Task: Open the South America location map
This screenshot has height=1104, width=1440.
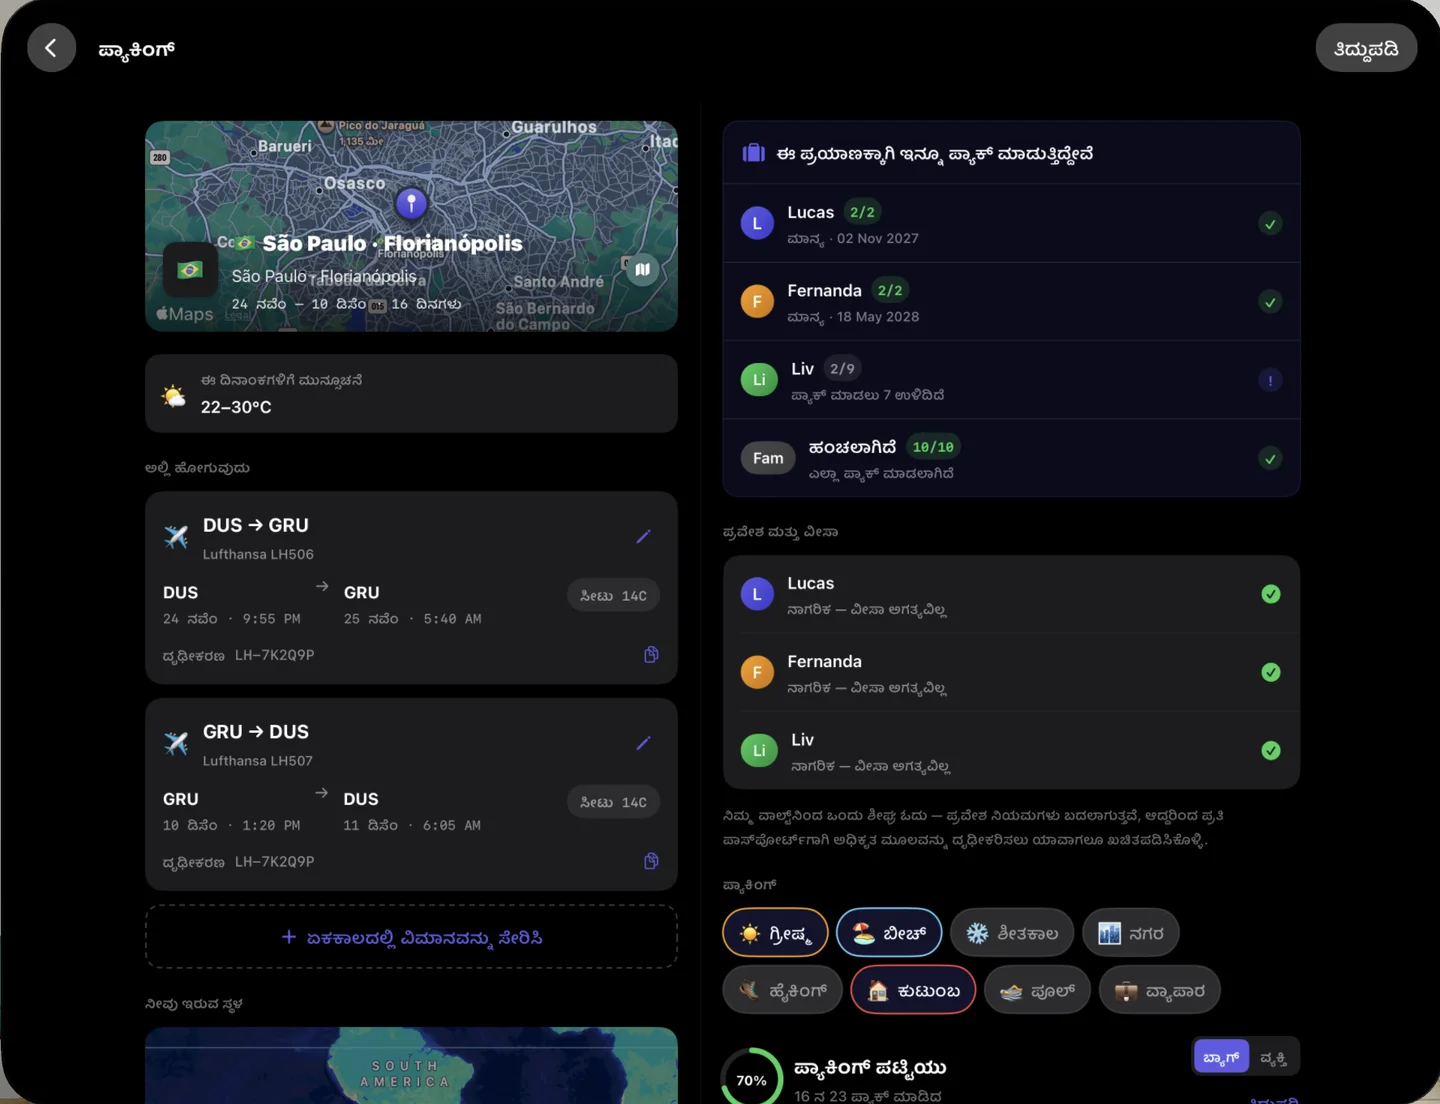Action: (x=411, y=1065)
